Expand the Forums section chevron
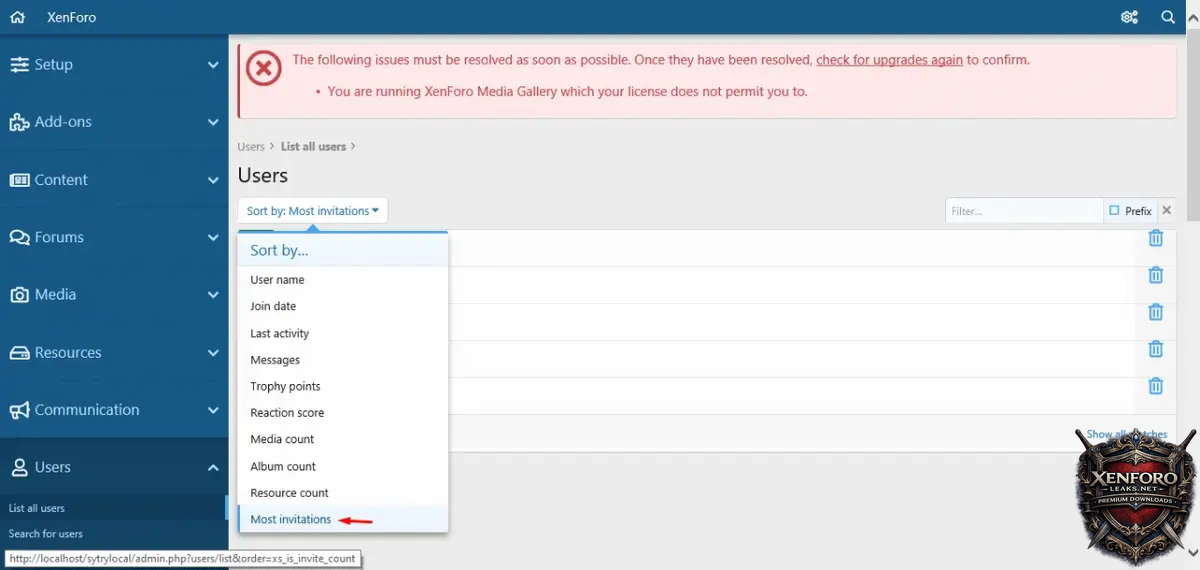Viewport: 1200px width, 570px height. (x=213, y=238)
